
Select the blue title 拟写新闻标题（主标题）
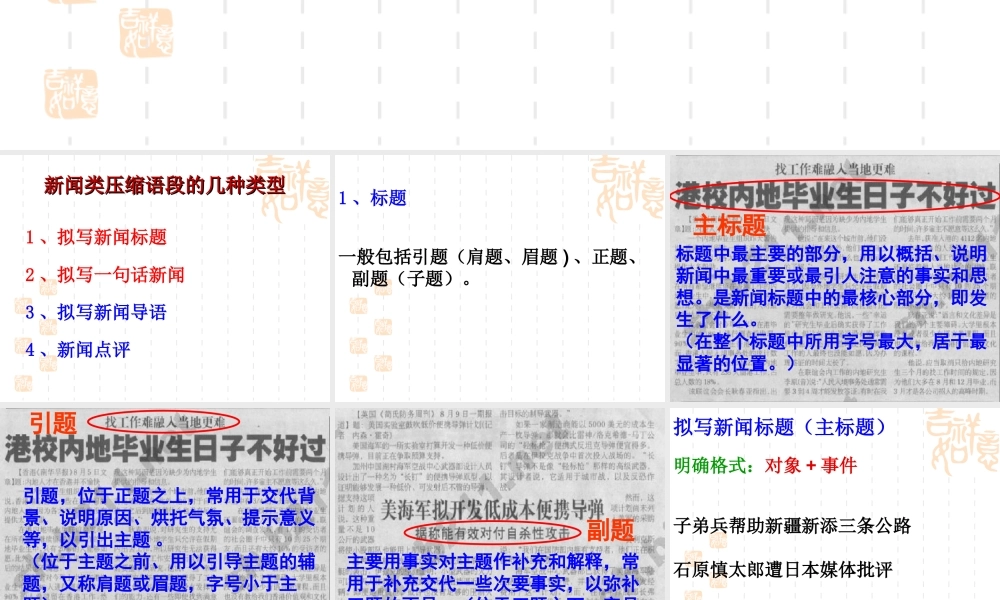click(x=781, y=427)
